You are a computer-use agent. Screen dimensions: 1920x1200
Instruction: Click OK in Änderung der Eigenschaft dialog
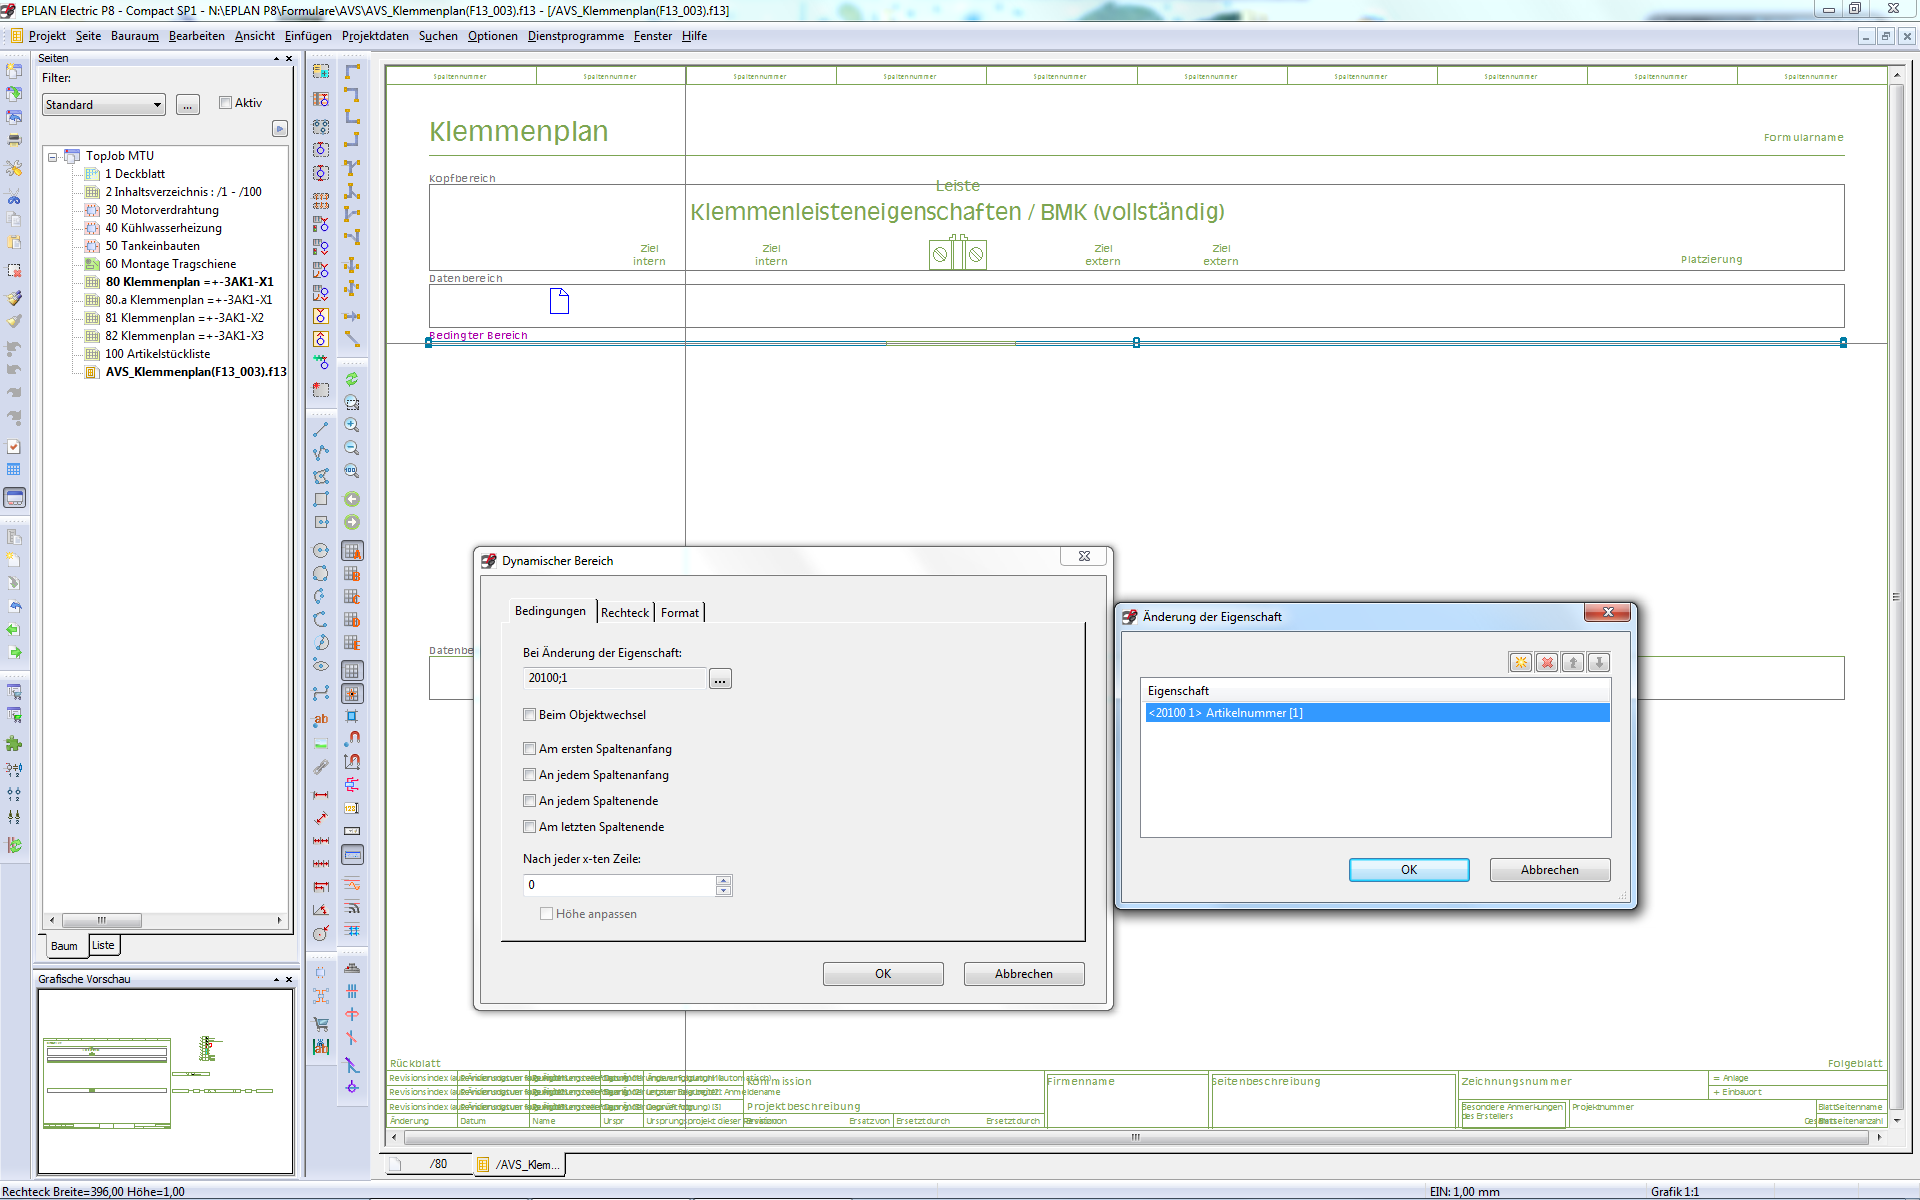point(1409,870)
